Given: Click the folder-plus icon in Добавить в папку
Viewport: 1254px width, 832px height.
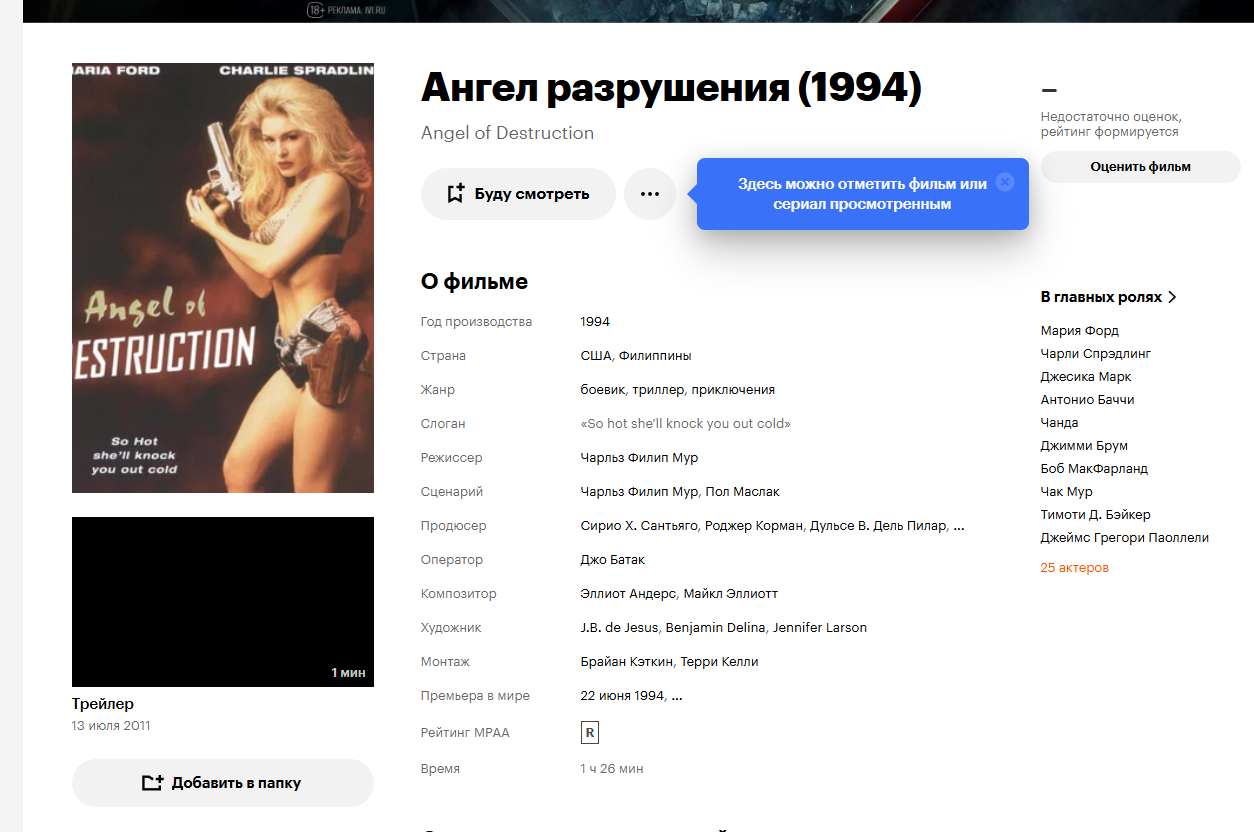Looking at the screenshot, I should tap(152, 783).
